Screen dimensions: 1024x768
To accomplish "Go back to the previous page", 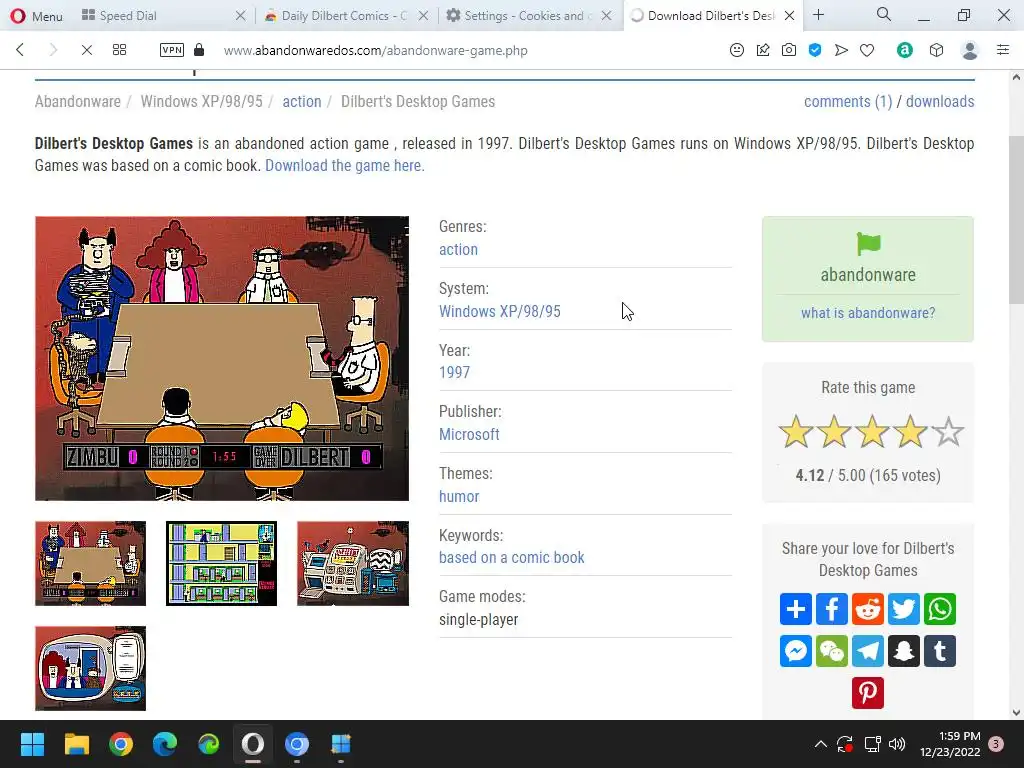I will (x=20, y=50).
